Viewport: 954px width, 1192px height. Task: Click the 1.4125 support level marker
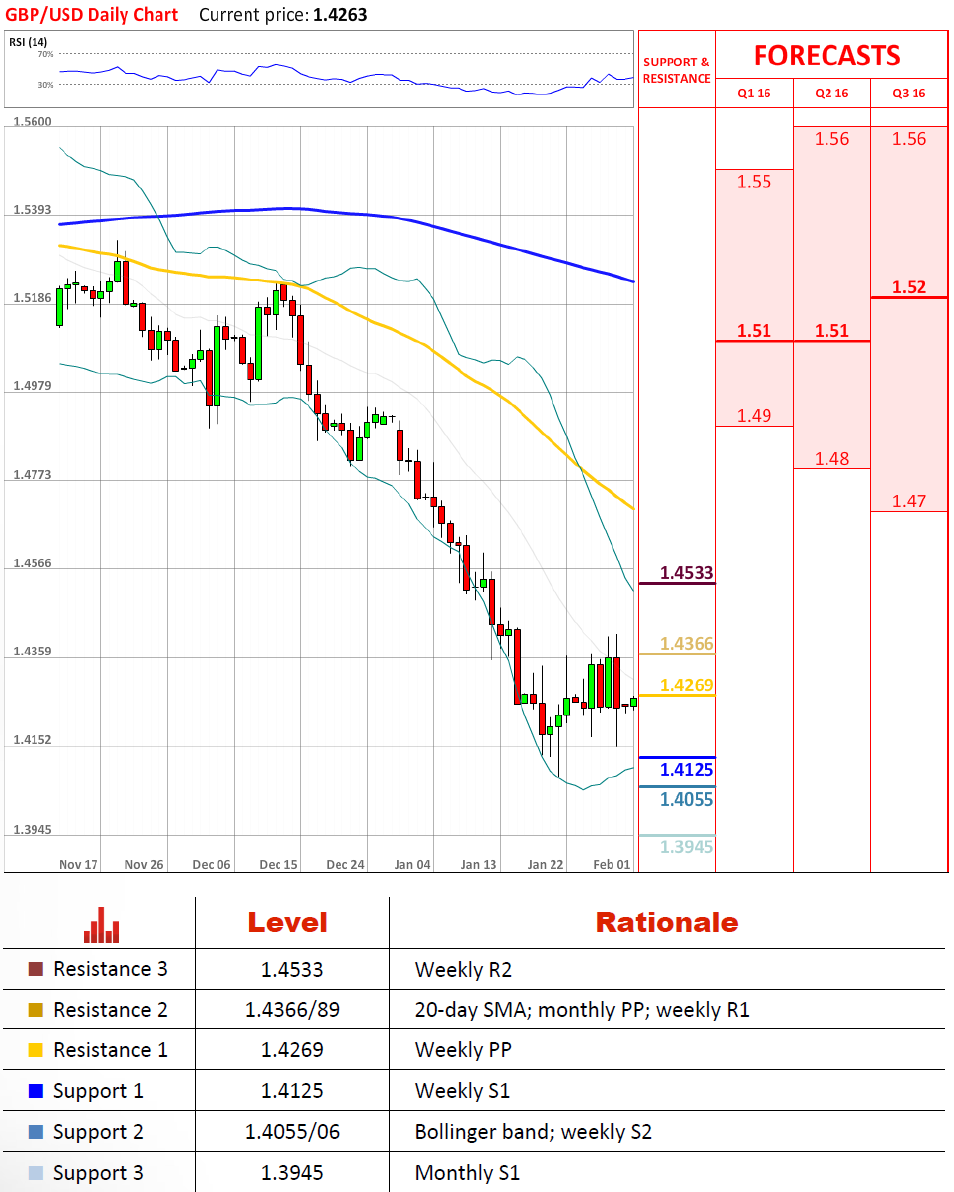pos(686,769)
